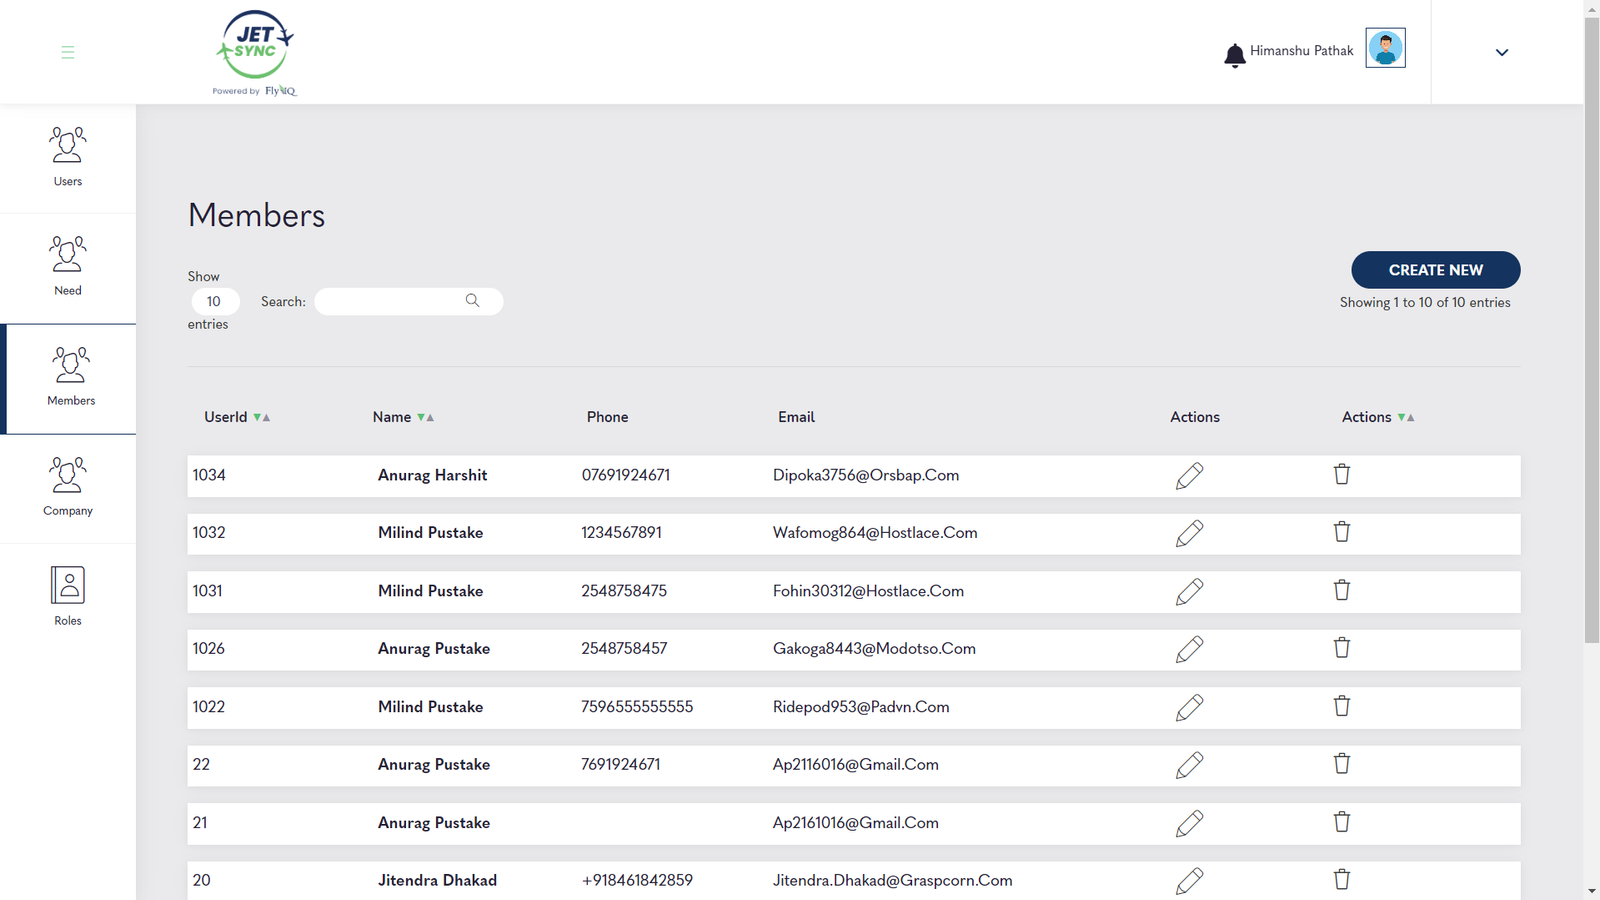The width and height of the screenshot is (1600, 900).
Task: Sort by the last Actions column
Action: pyautogui.click(x=1378, y=417)
